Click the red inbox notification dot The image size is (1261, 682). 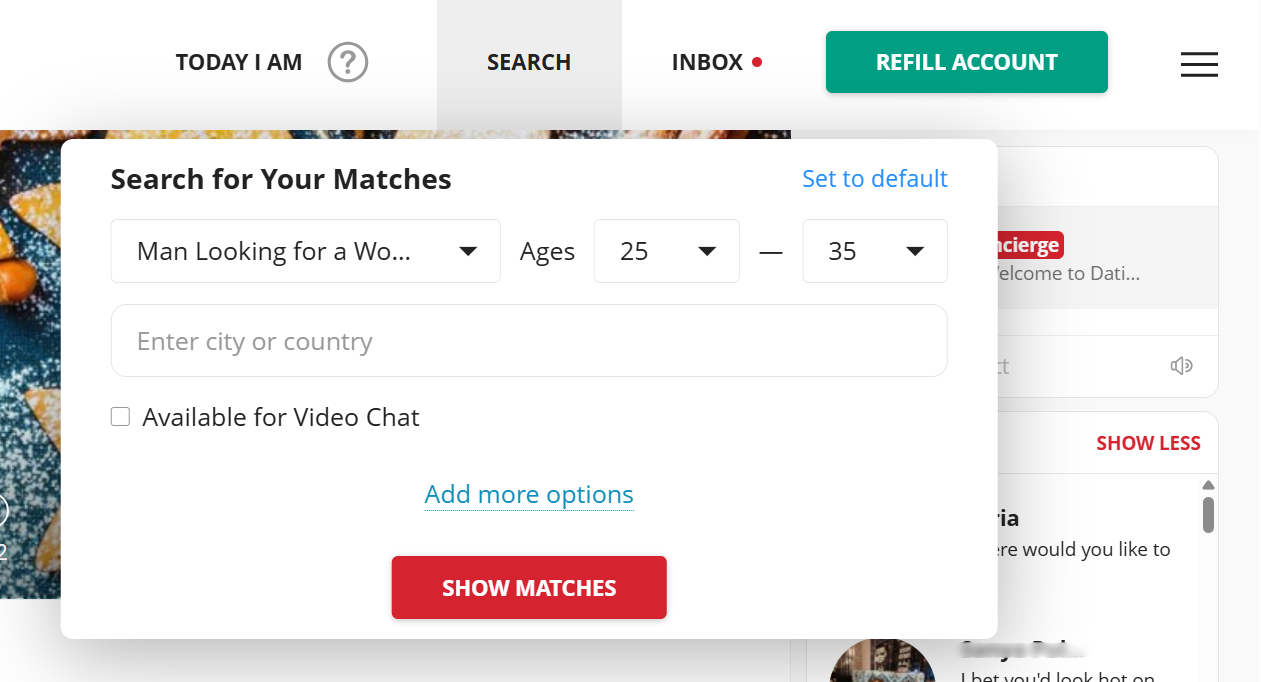tap(757, 62)
